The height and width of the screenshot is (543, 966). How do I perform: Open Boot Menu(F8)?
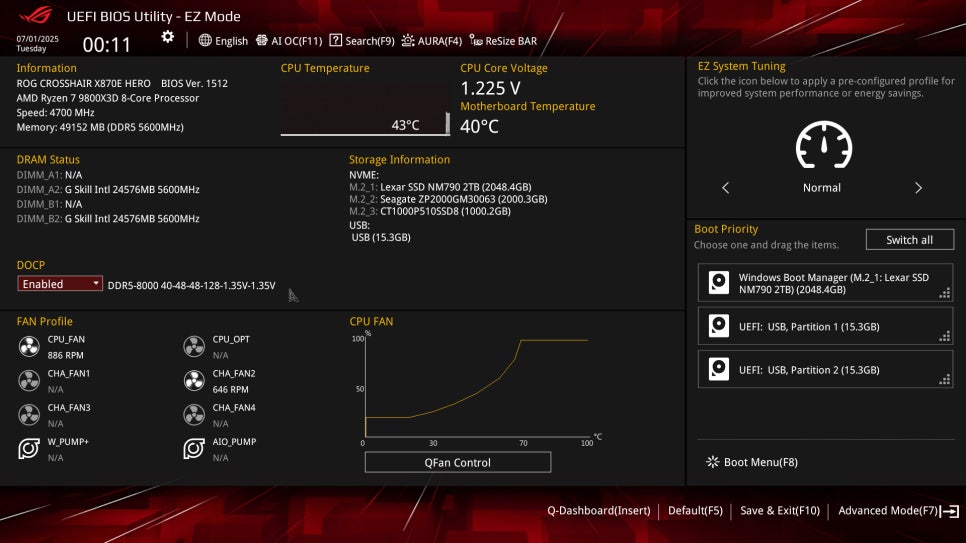click(752, 462)
